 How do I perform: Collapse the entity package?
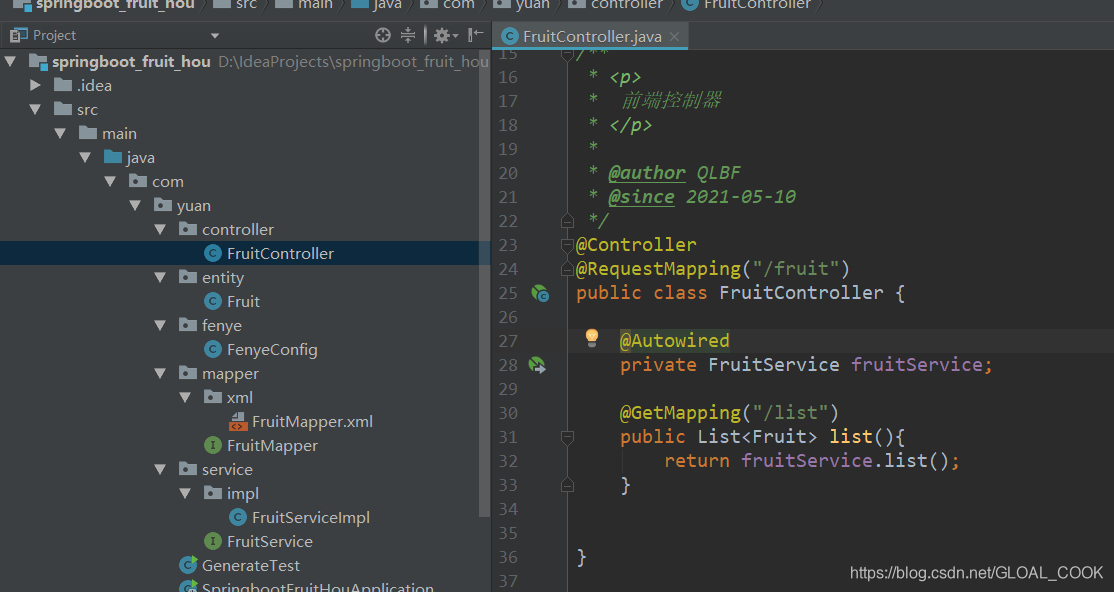point(160,278)
